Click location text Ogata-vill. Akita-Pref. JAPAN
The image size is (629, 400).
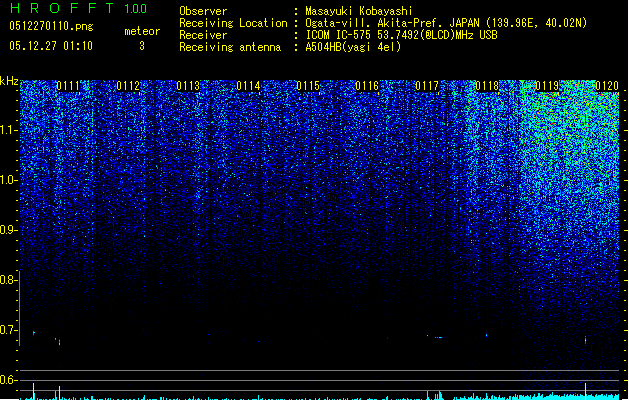(x=392, y=23)
